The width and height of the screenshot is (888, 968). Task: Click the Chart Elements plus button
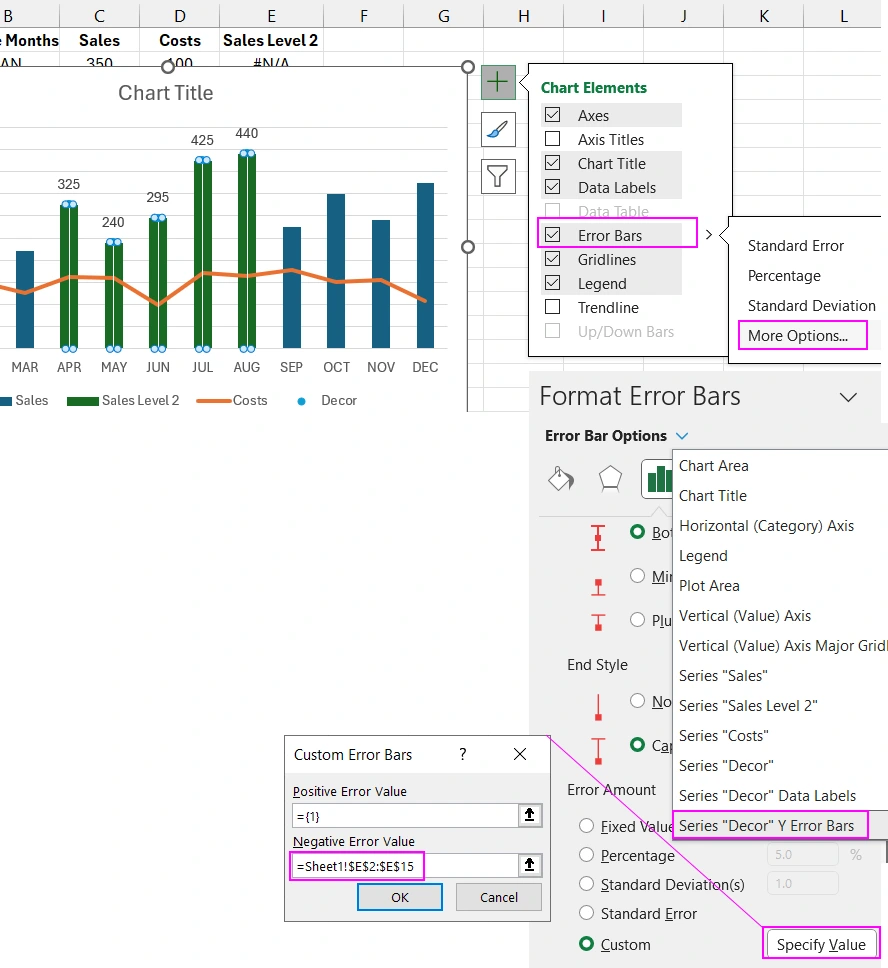coord(498,82)
